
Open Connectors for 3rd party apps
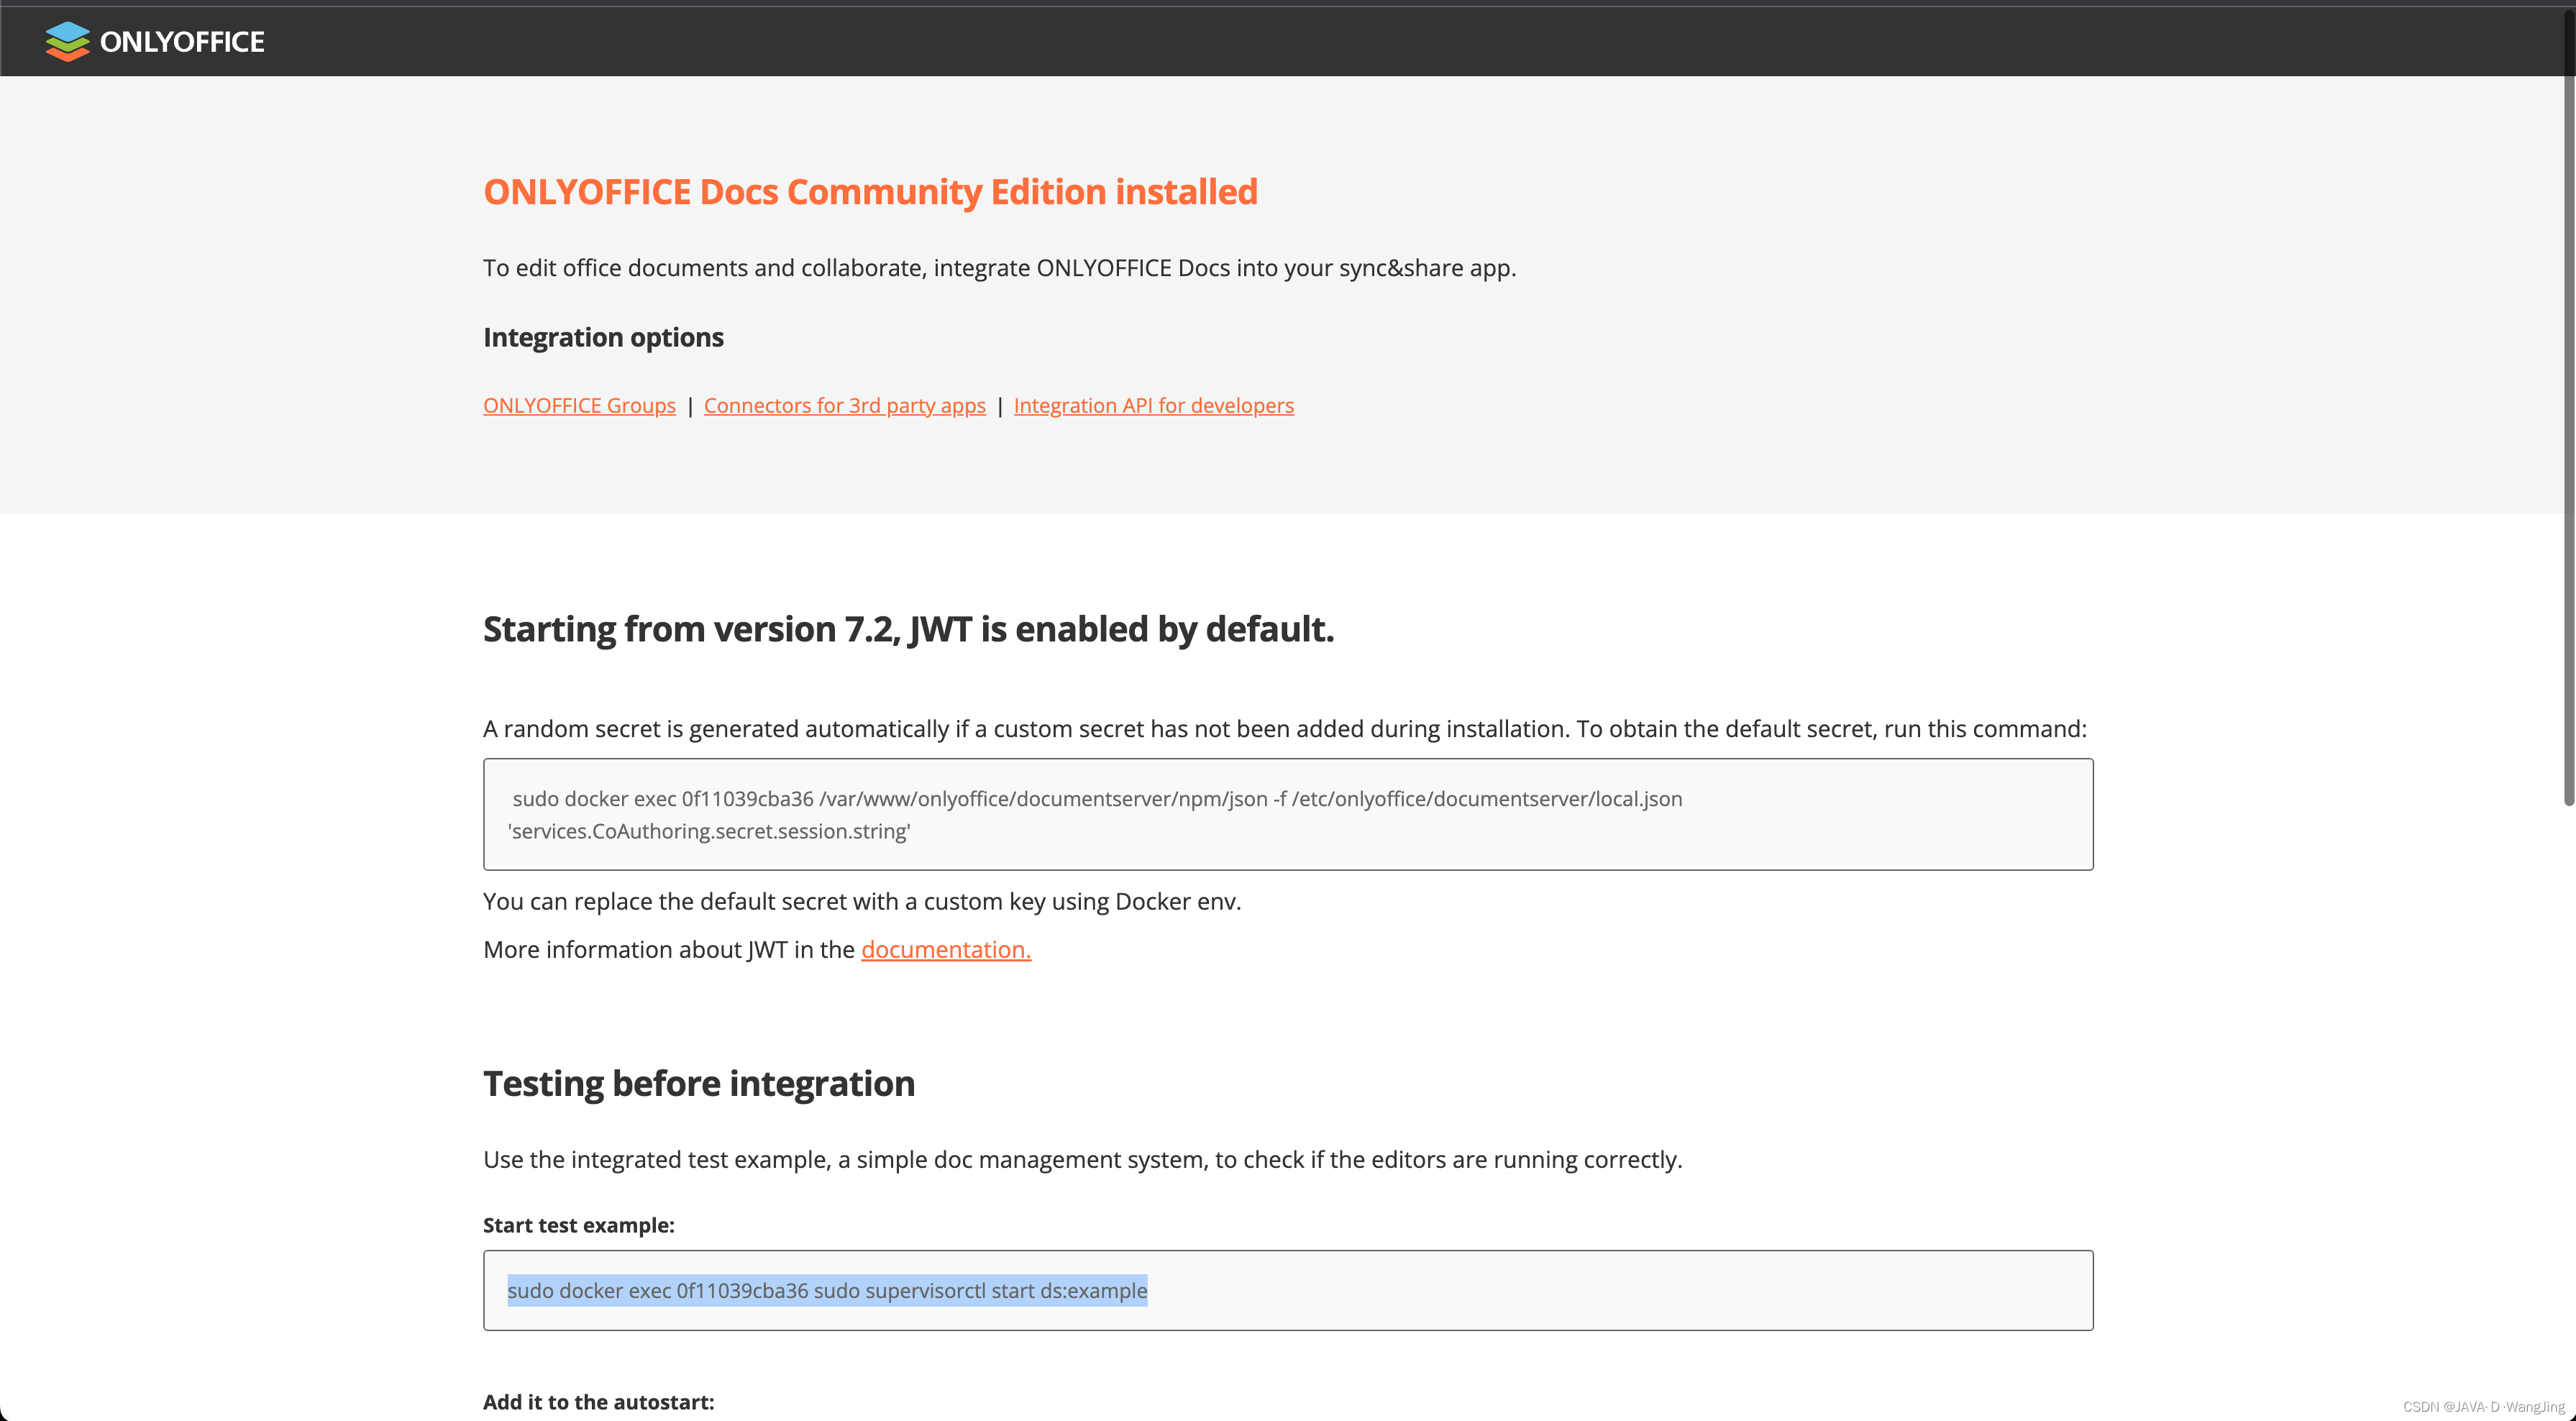[x=844, y=405]
